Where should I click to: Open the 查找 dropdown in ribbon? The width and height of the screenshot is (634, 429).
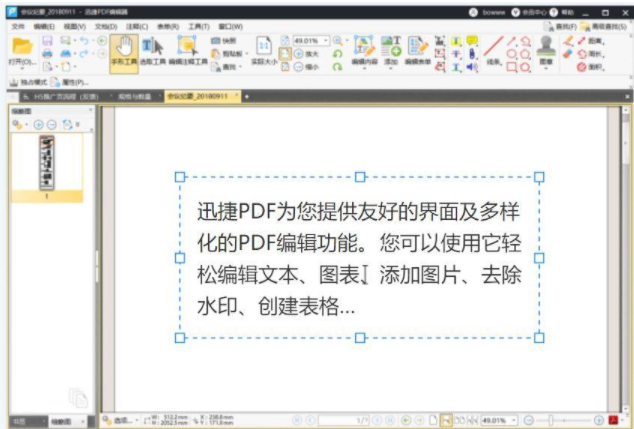pos(226,67)
